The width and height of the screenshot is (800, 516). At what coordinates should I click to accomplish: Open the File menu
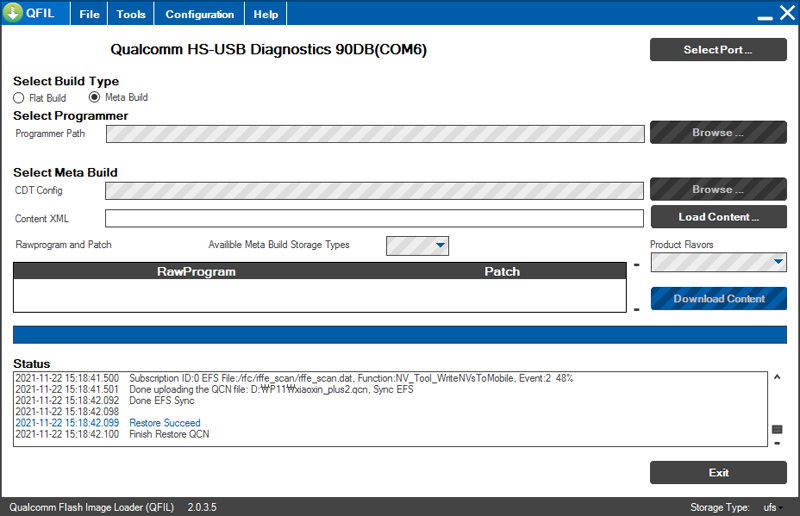[x=89, y=14]
